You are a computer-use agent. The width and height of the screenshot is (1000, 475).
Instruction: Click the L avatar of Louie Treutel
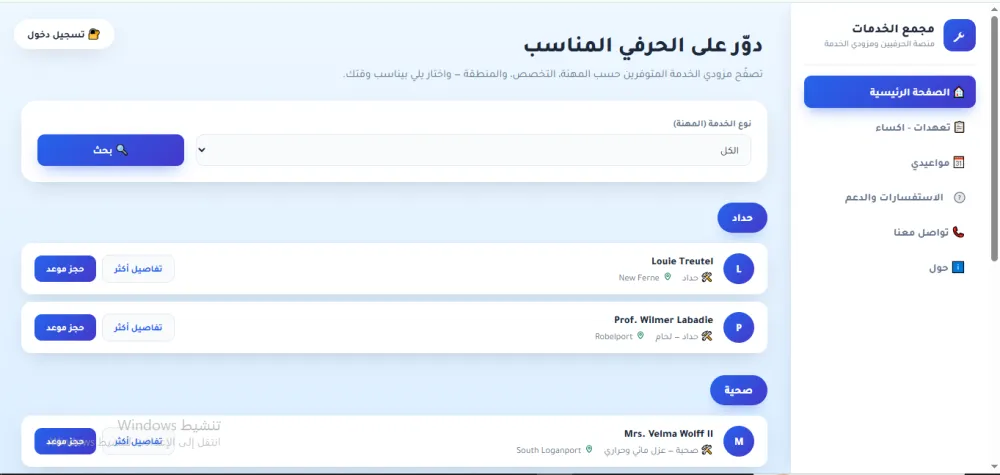(x=739, y=269)
